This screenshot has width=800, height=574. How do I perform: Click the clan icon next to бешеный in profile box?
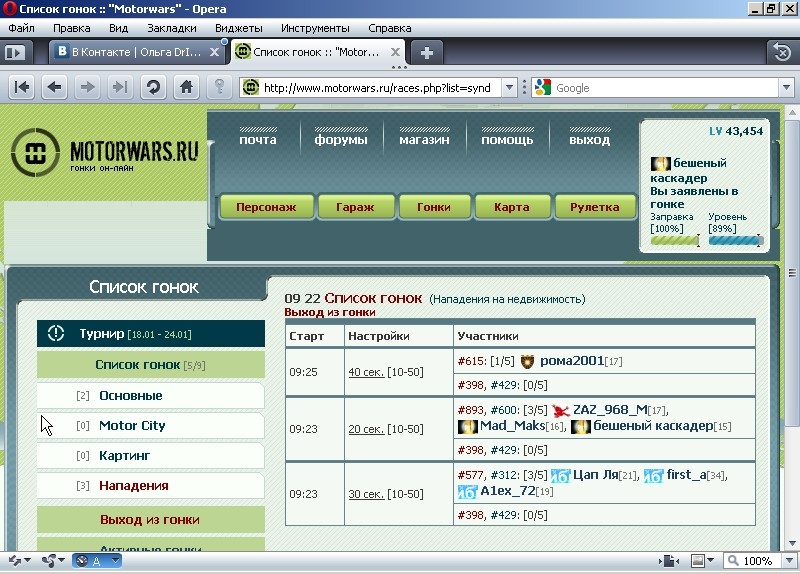click(660, 164)
